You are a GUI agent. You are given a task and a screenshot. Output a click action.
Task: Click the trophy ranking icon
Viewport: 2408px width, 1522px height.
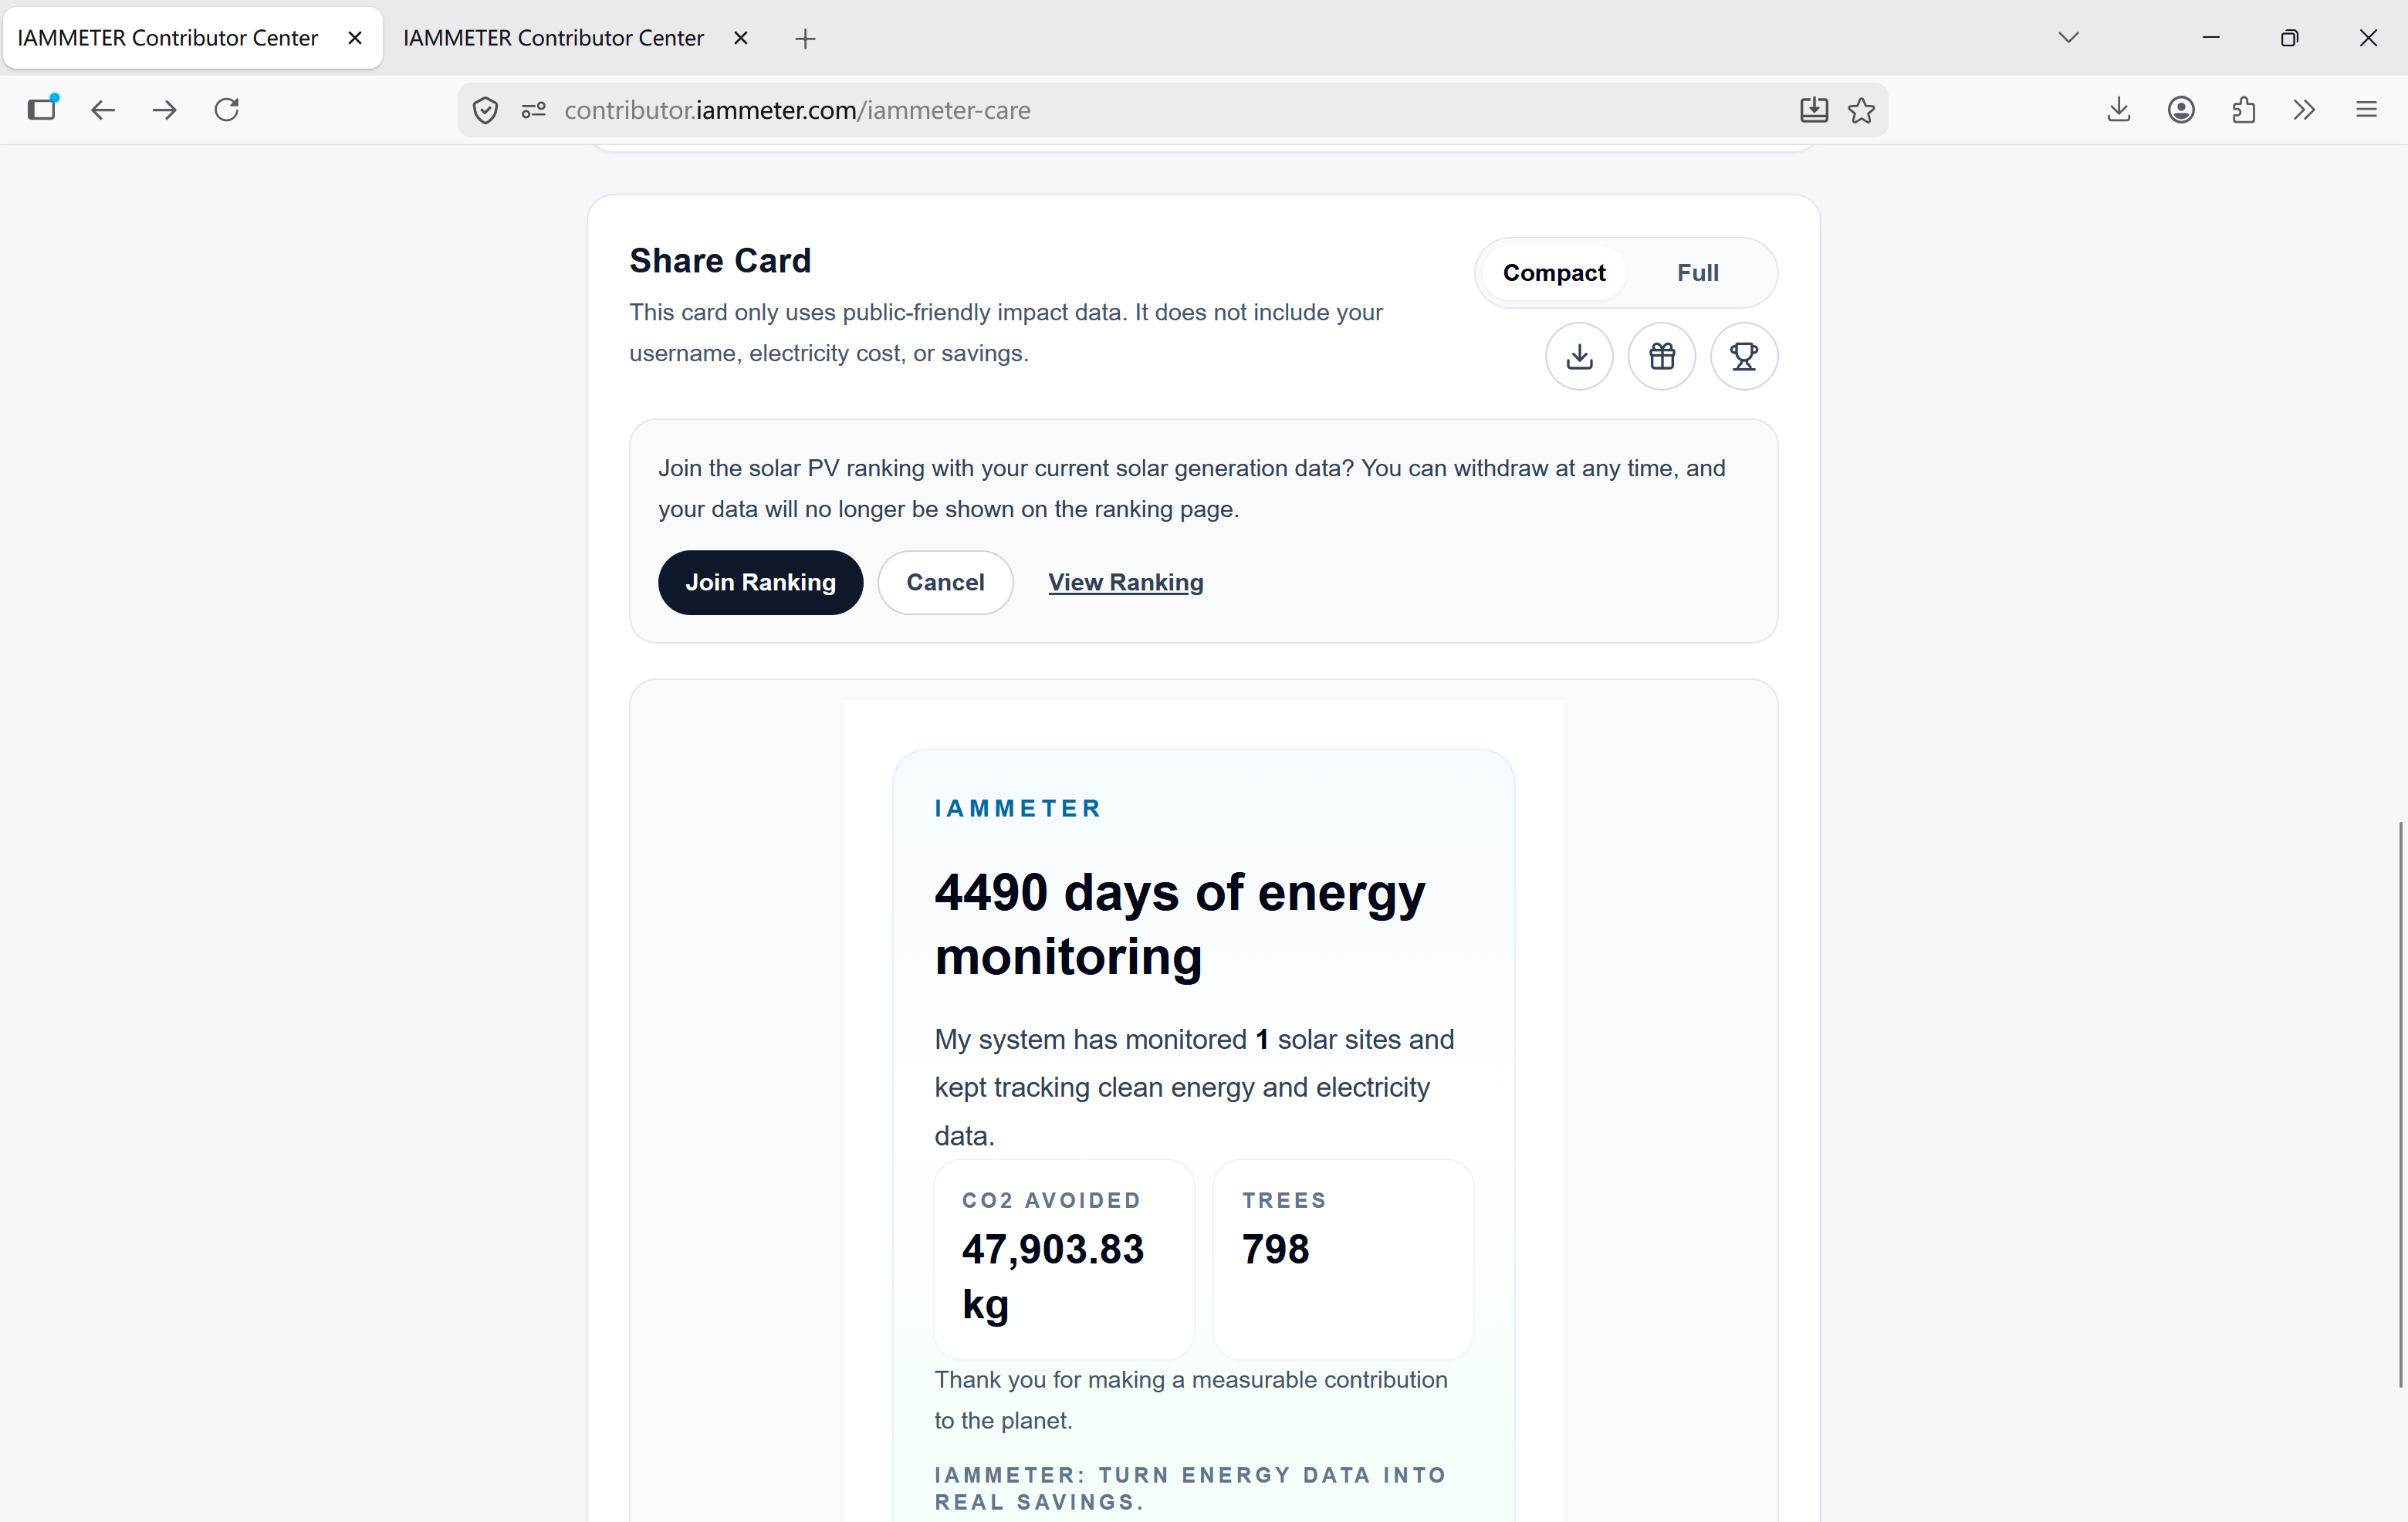(x=1743, y=356)
